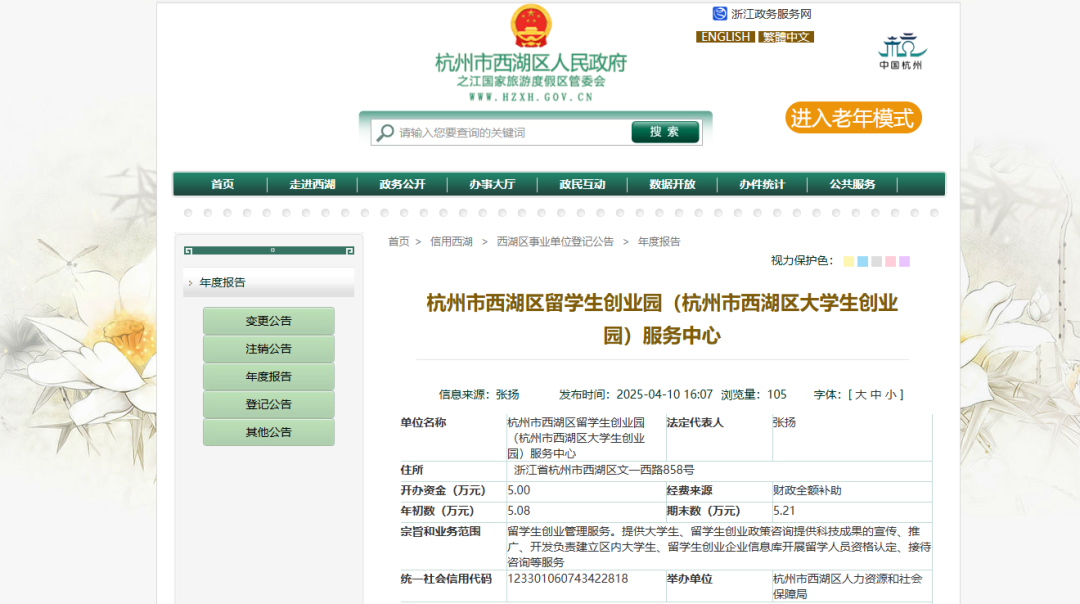Switch the site language to ENGLISH
Viewport: 1080px width, 604px height.
[725, 37]
